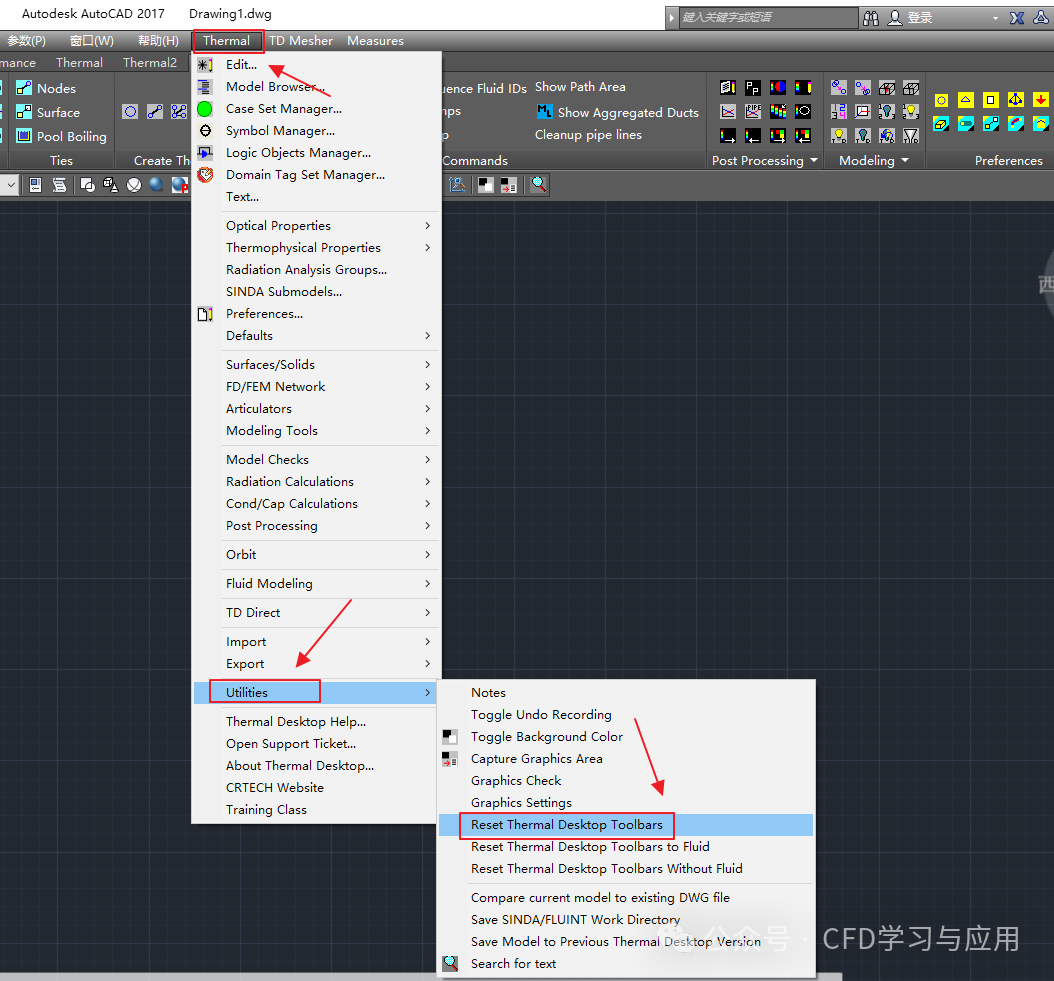Select the Notes utility entry

(488, 693)
